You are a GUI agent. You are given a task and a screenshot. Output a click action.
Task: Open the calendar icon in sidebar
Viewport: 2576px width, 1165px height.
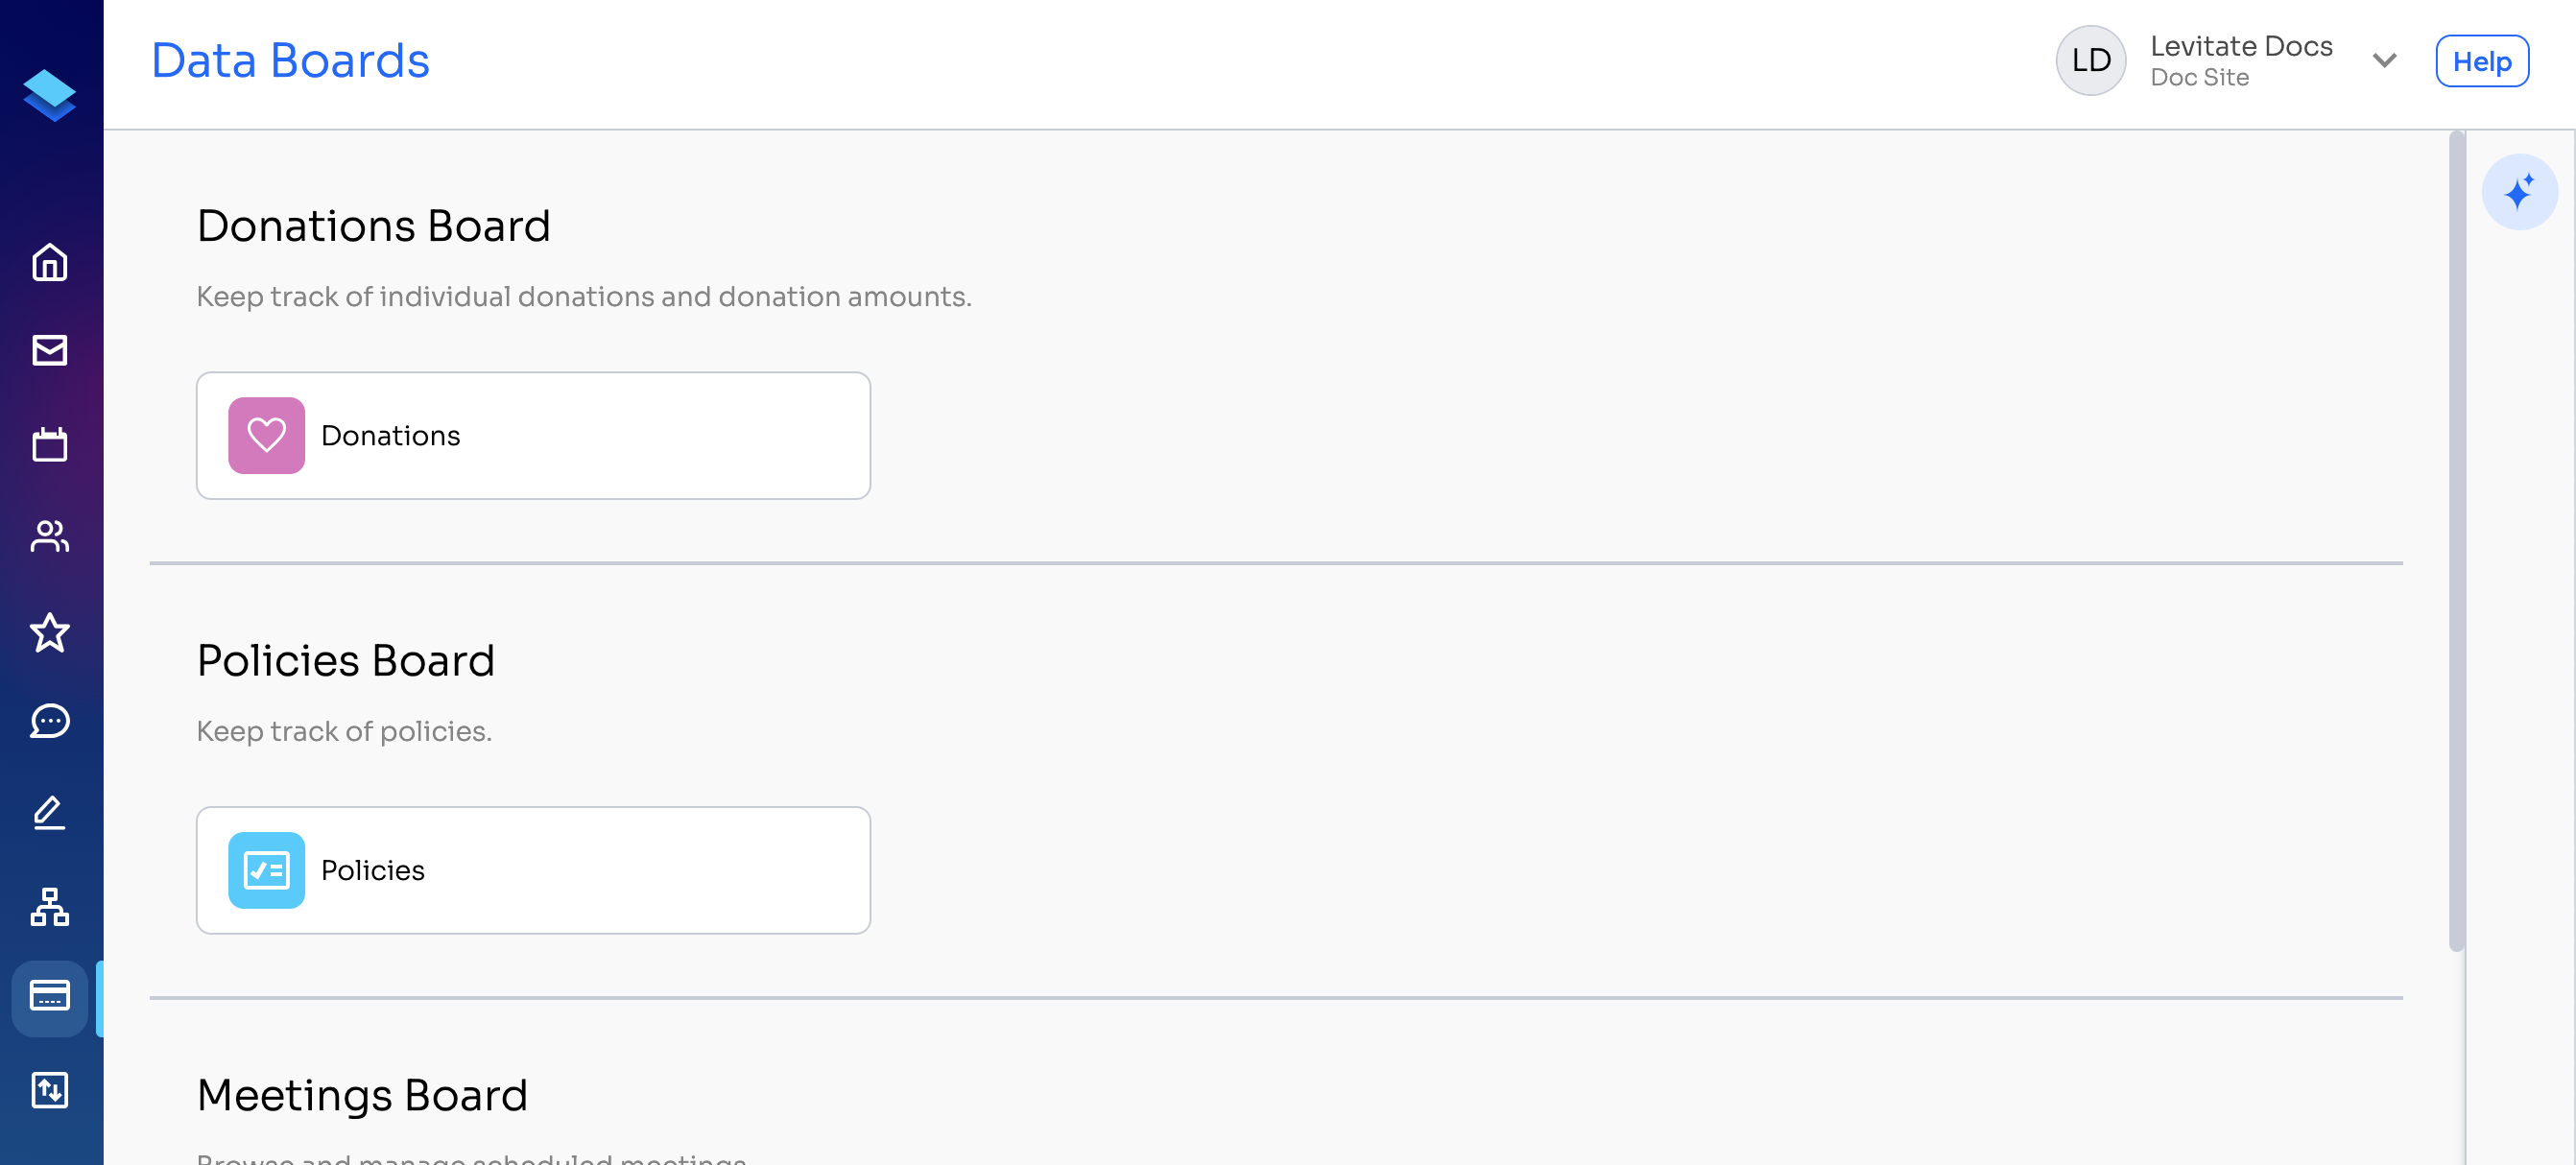pyautogui.click(x=49, y=444)
